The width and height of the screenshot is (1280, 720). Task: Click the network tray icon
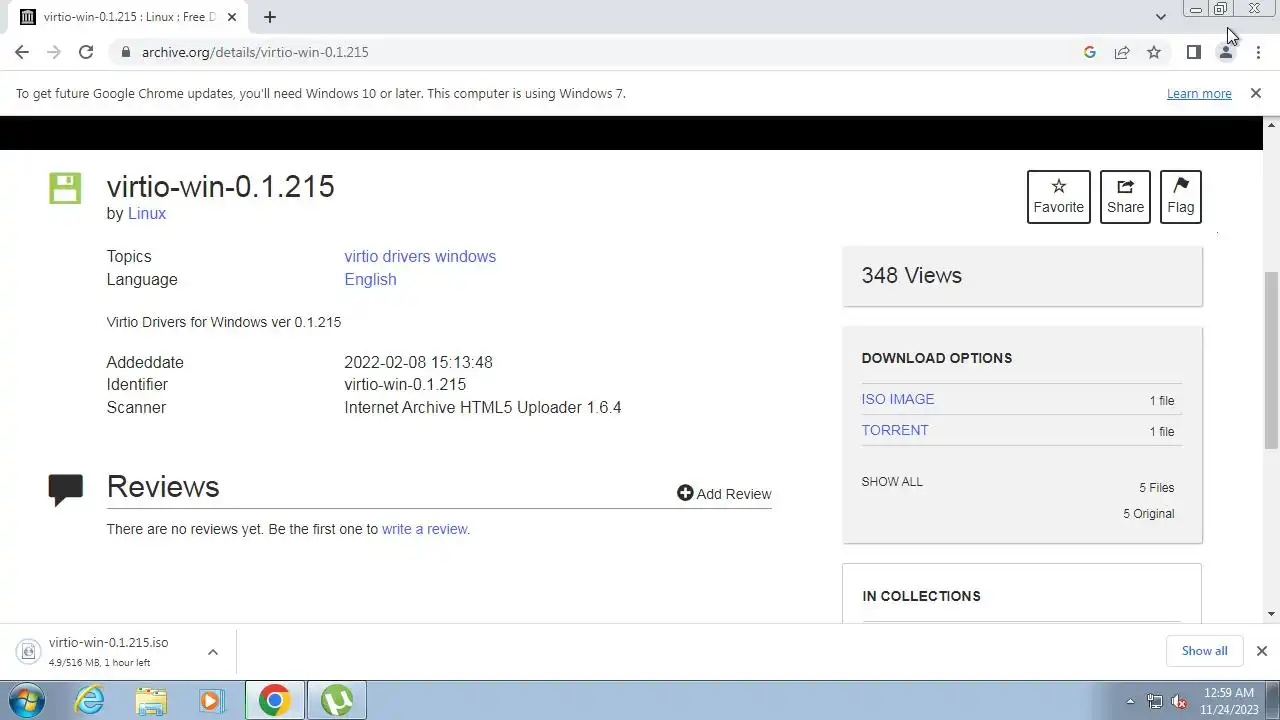click(1155, 701)
